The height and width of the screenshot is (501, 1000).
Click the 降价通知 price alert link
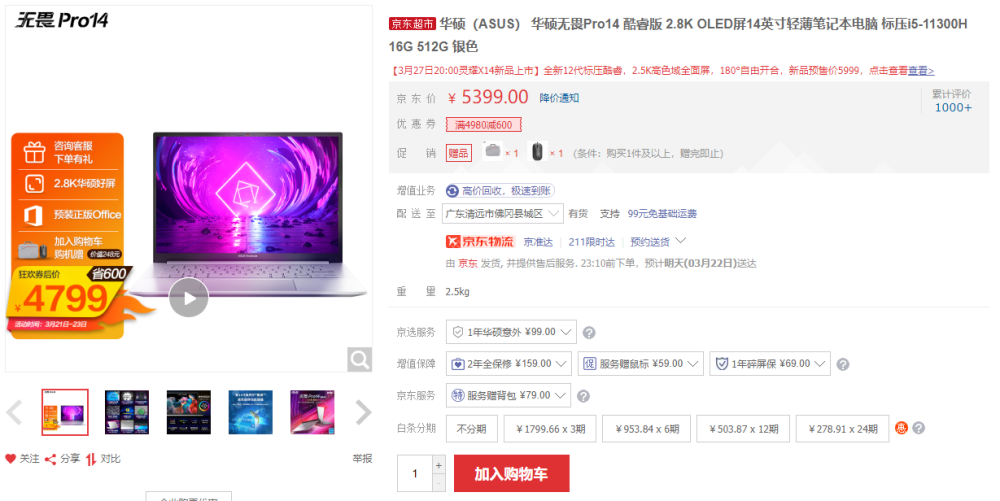coord(559,98)
